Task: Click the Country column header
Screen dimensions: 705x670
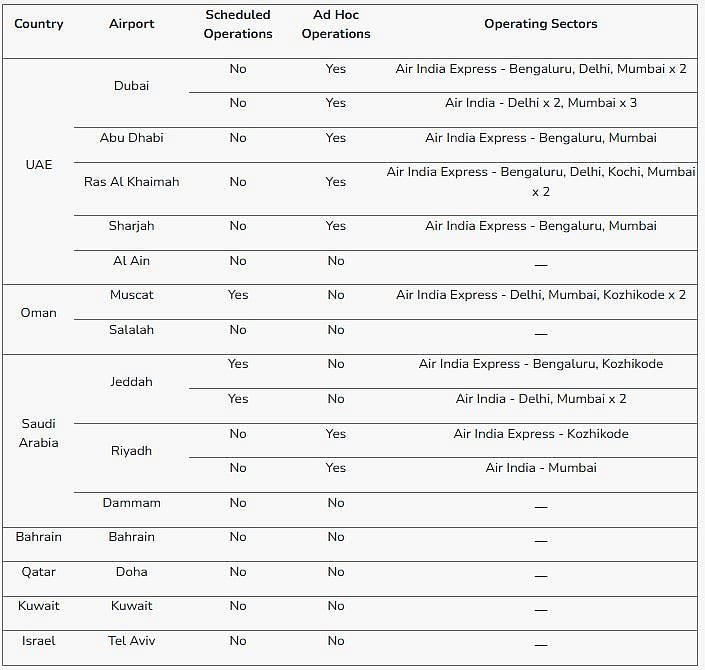Action: tap(38, 24)
